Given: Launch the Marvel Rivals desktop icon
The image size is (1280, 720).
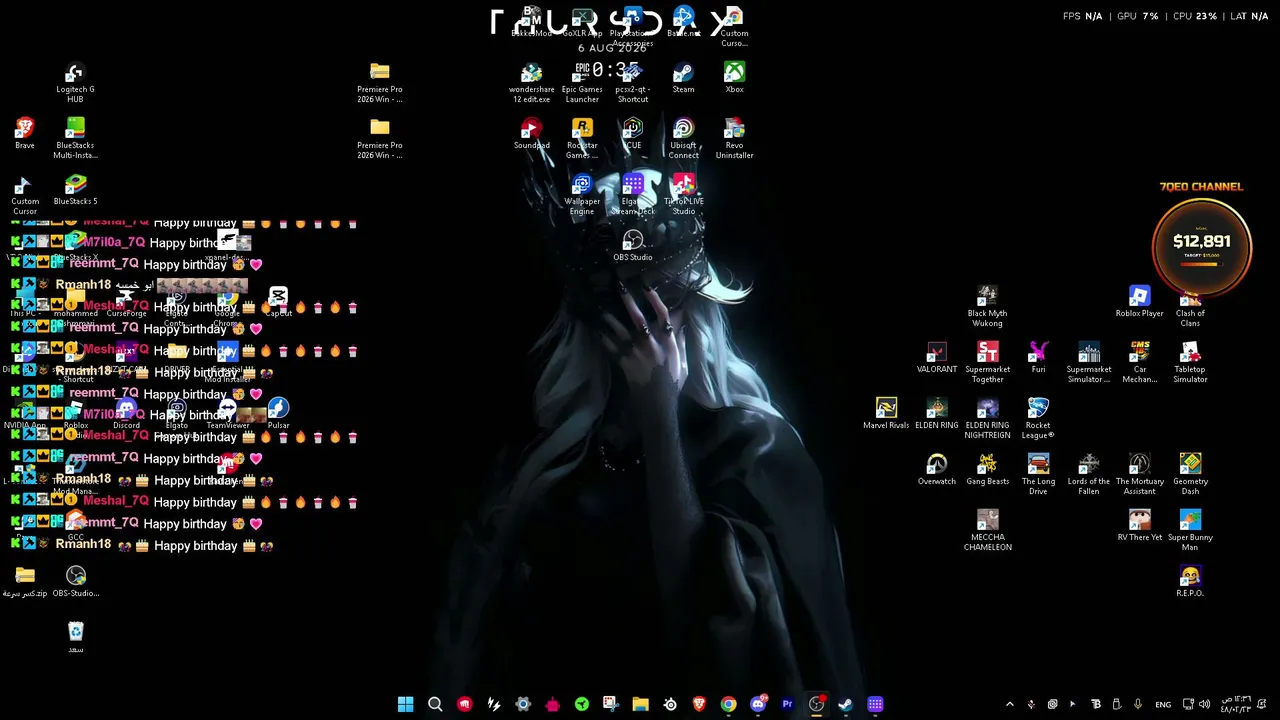Looking at the screenshot, I should click(886, 414).
